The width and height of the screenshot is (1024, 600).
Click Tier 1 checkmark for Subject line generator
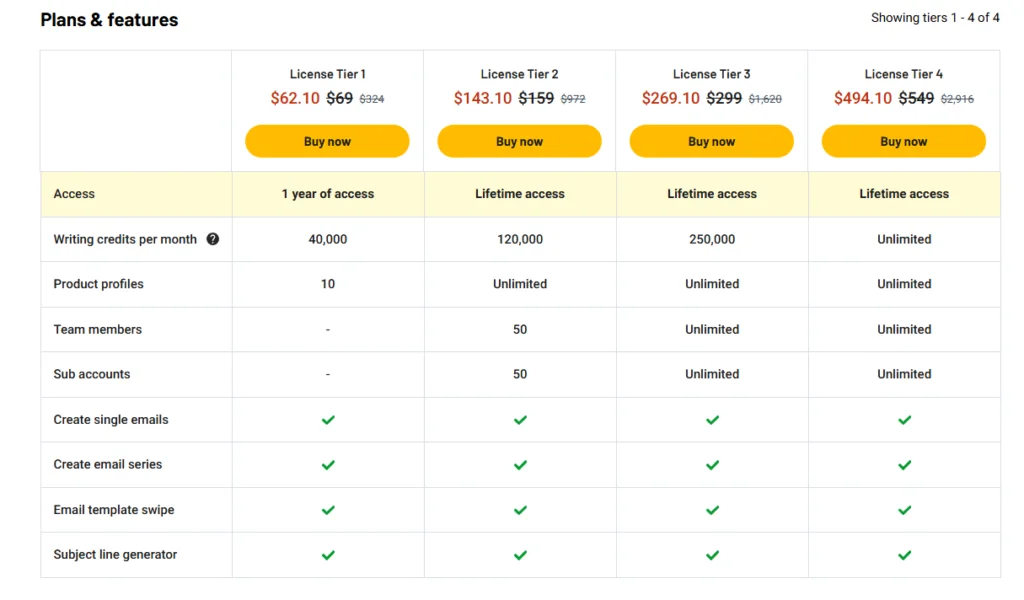(x=328, y=555)
